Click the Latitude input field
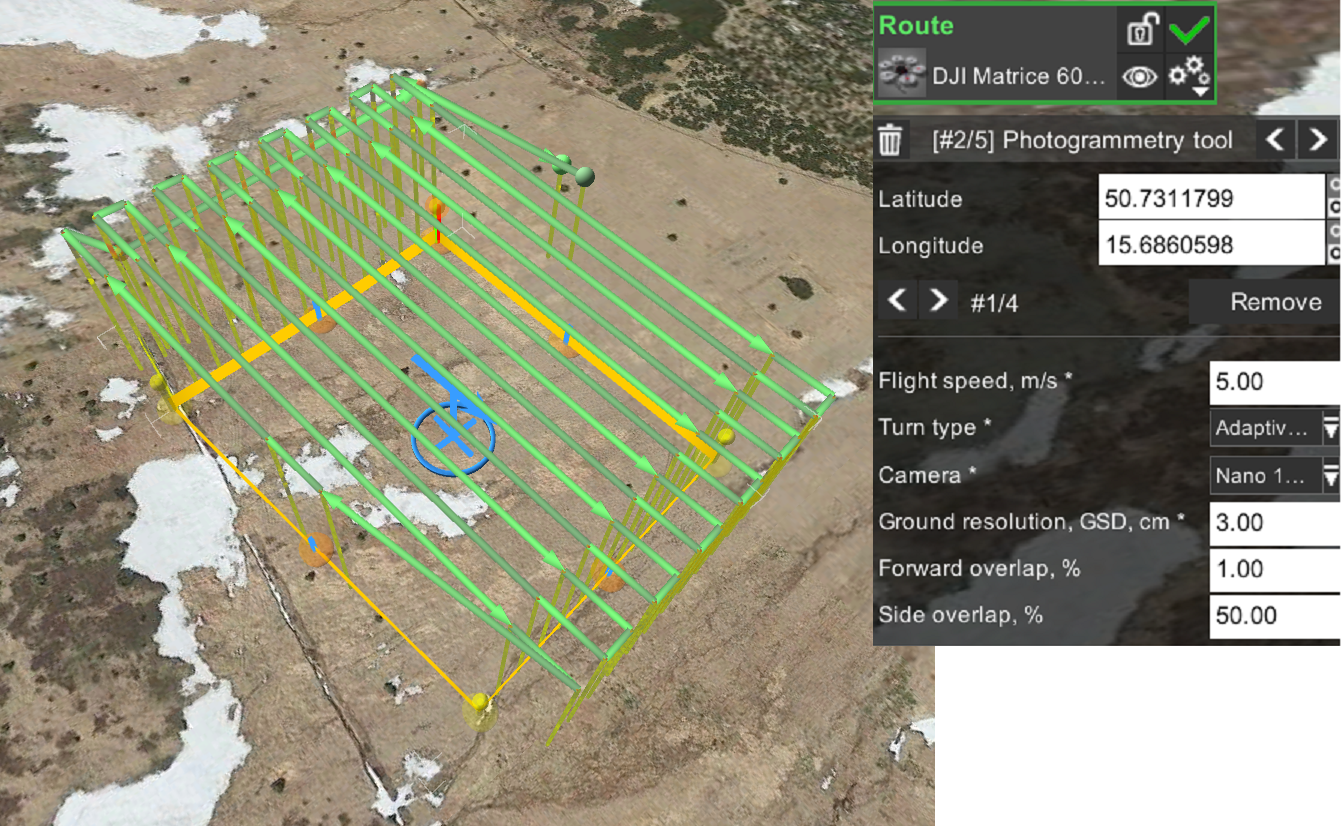This screenshot has height=826, width=1342. click(x=1210, y=198)
